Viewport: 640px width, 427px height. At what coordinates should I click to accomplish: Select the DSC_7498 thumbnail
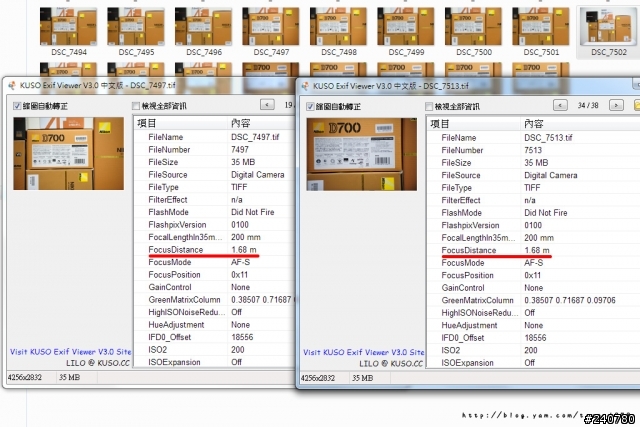point(338,27)
